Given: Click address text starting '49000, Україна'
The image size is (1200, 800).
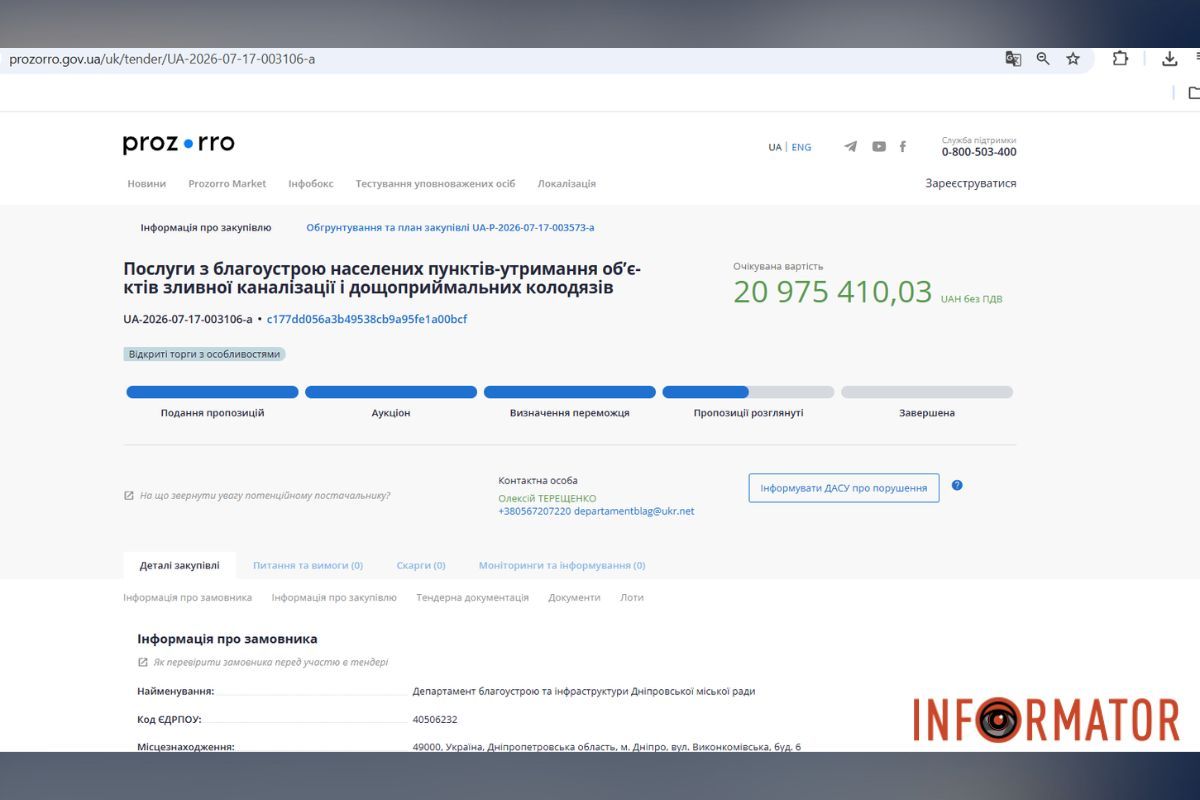Looking at the screenshot, I should click(607, 747).
